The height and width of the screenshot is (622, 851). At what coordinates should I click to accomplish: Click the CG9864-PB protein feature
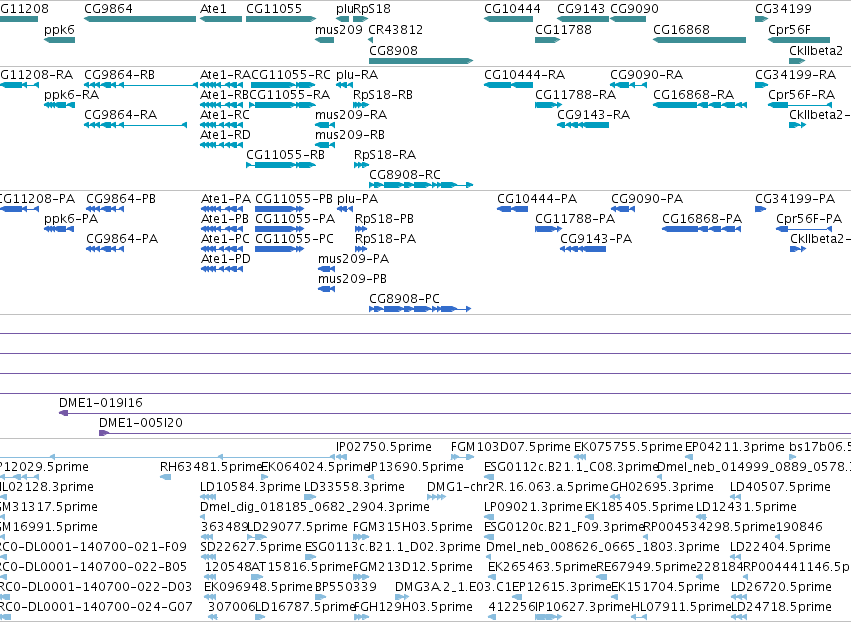point(105,209)
